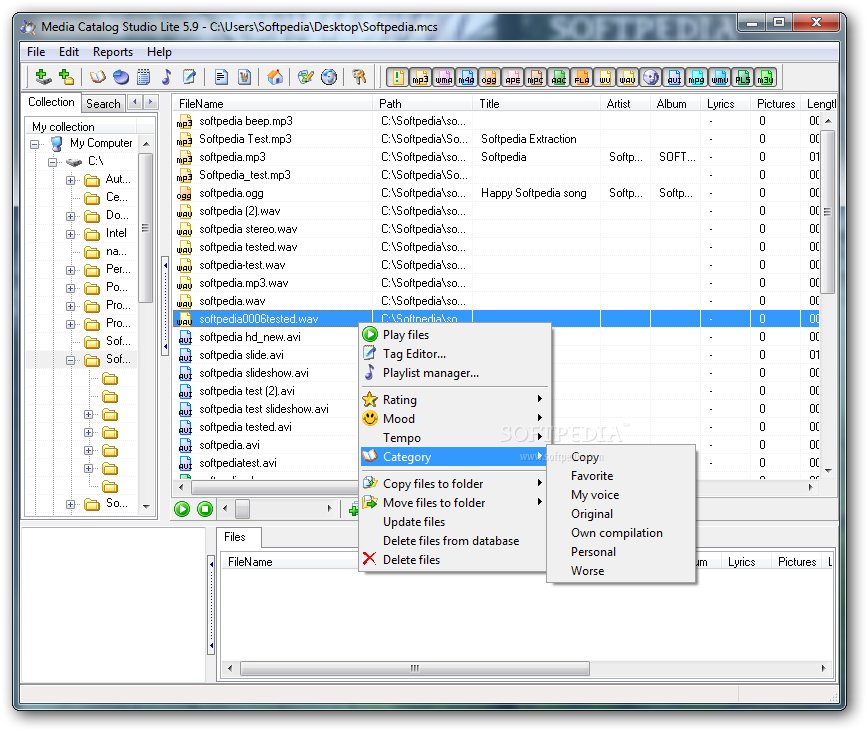
Task: Expand the Po... folder node
Action: point(70,288)
